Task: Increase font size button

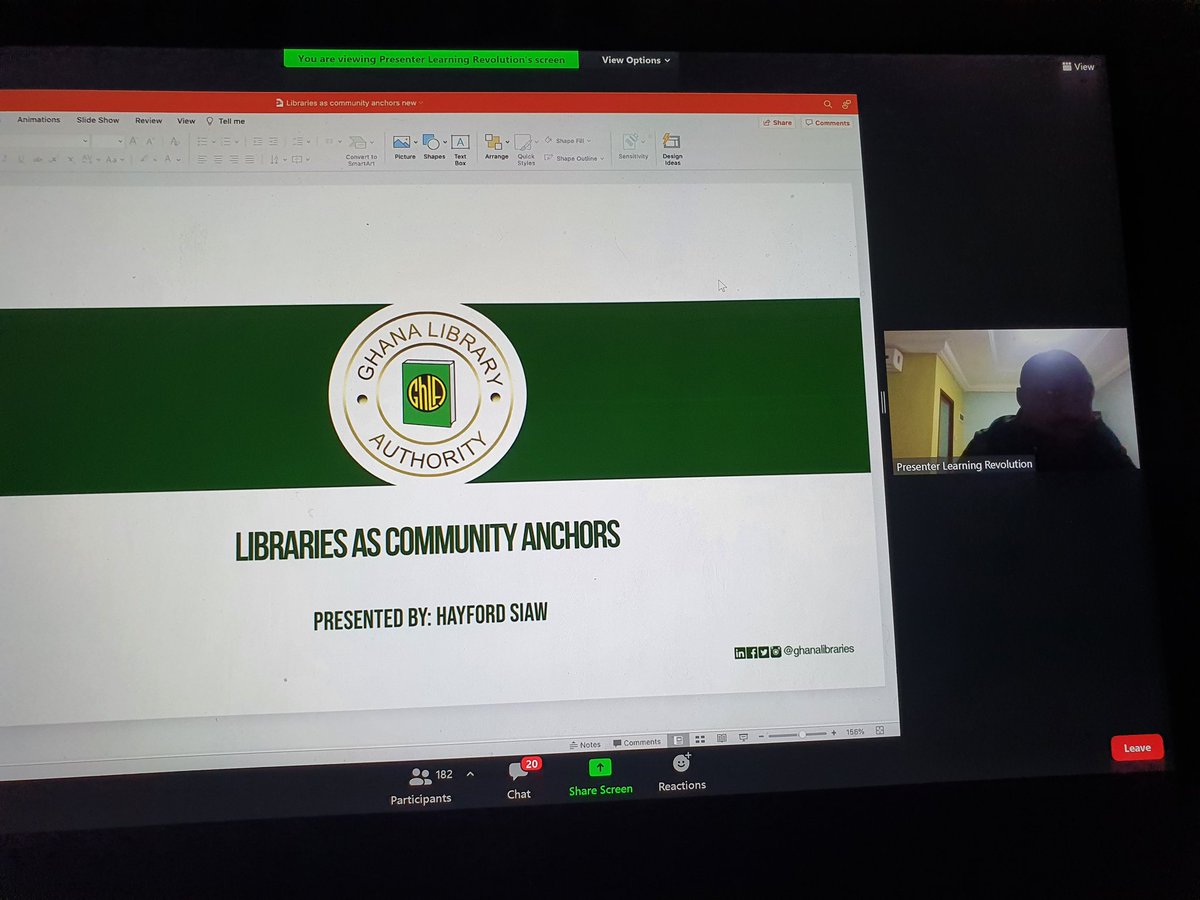Action: tap(133, 141)
